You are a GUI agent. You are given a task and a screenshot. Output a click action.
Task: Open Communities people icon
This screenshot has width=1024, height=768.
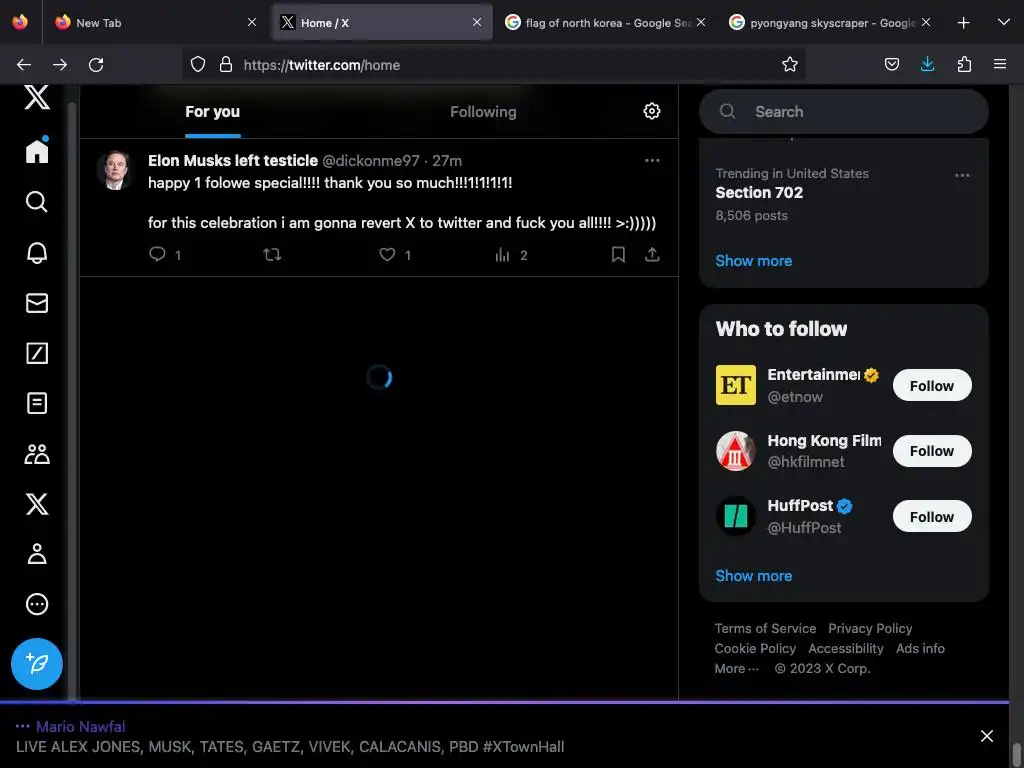[37, 454]
